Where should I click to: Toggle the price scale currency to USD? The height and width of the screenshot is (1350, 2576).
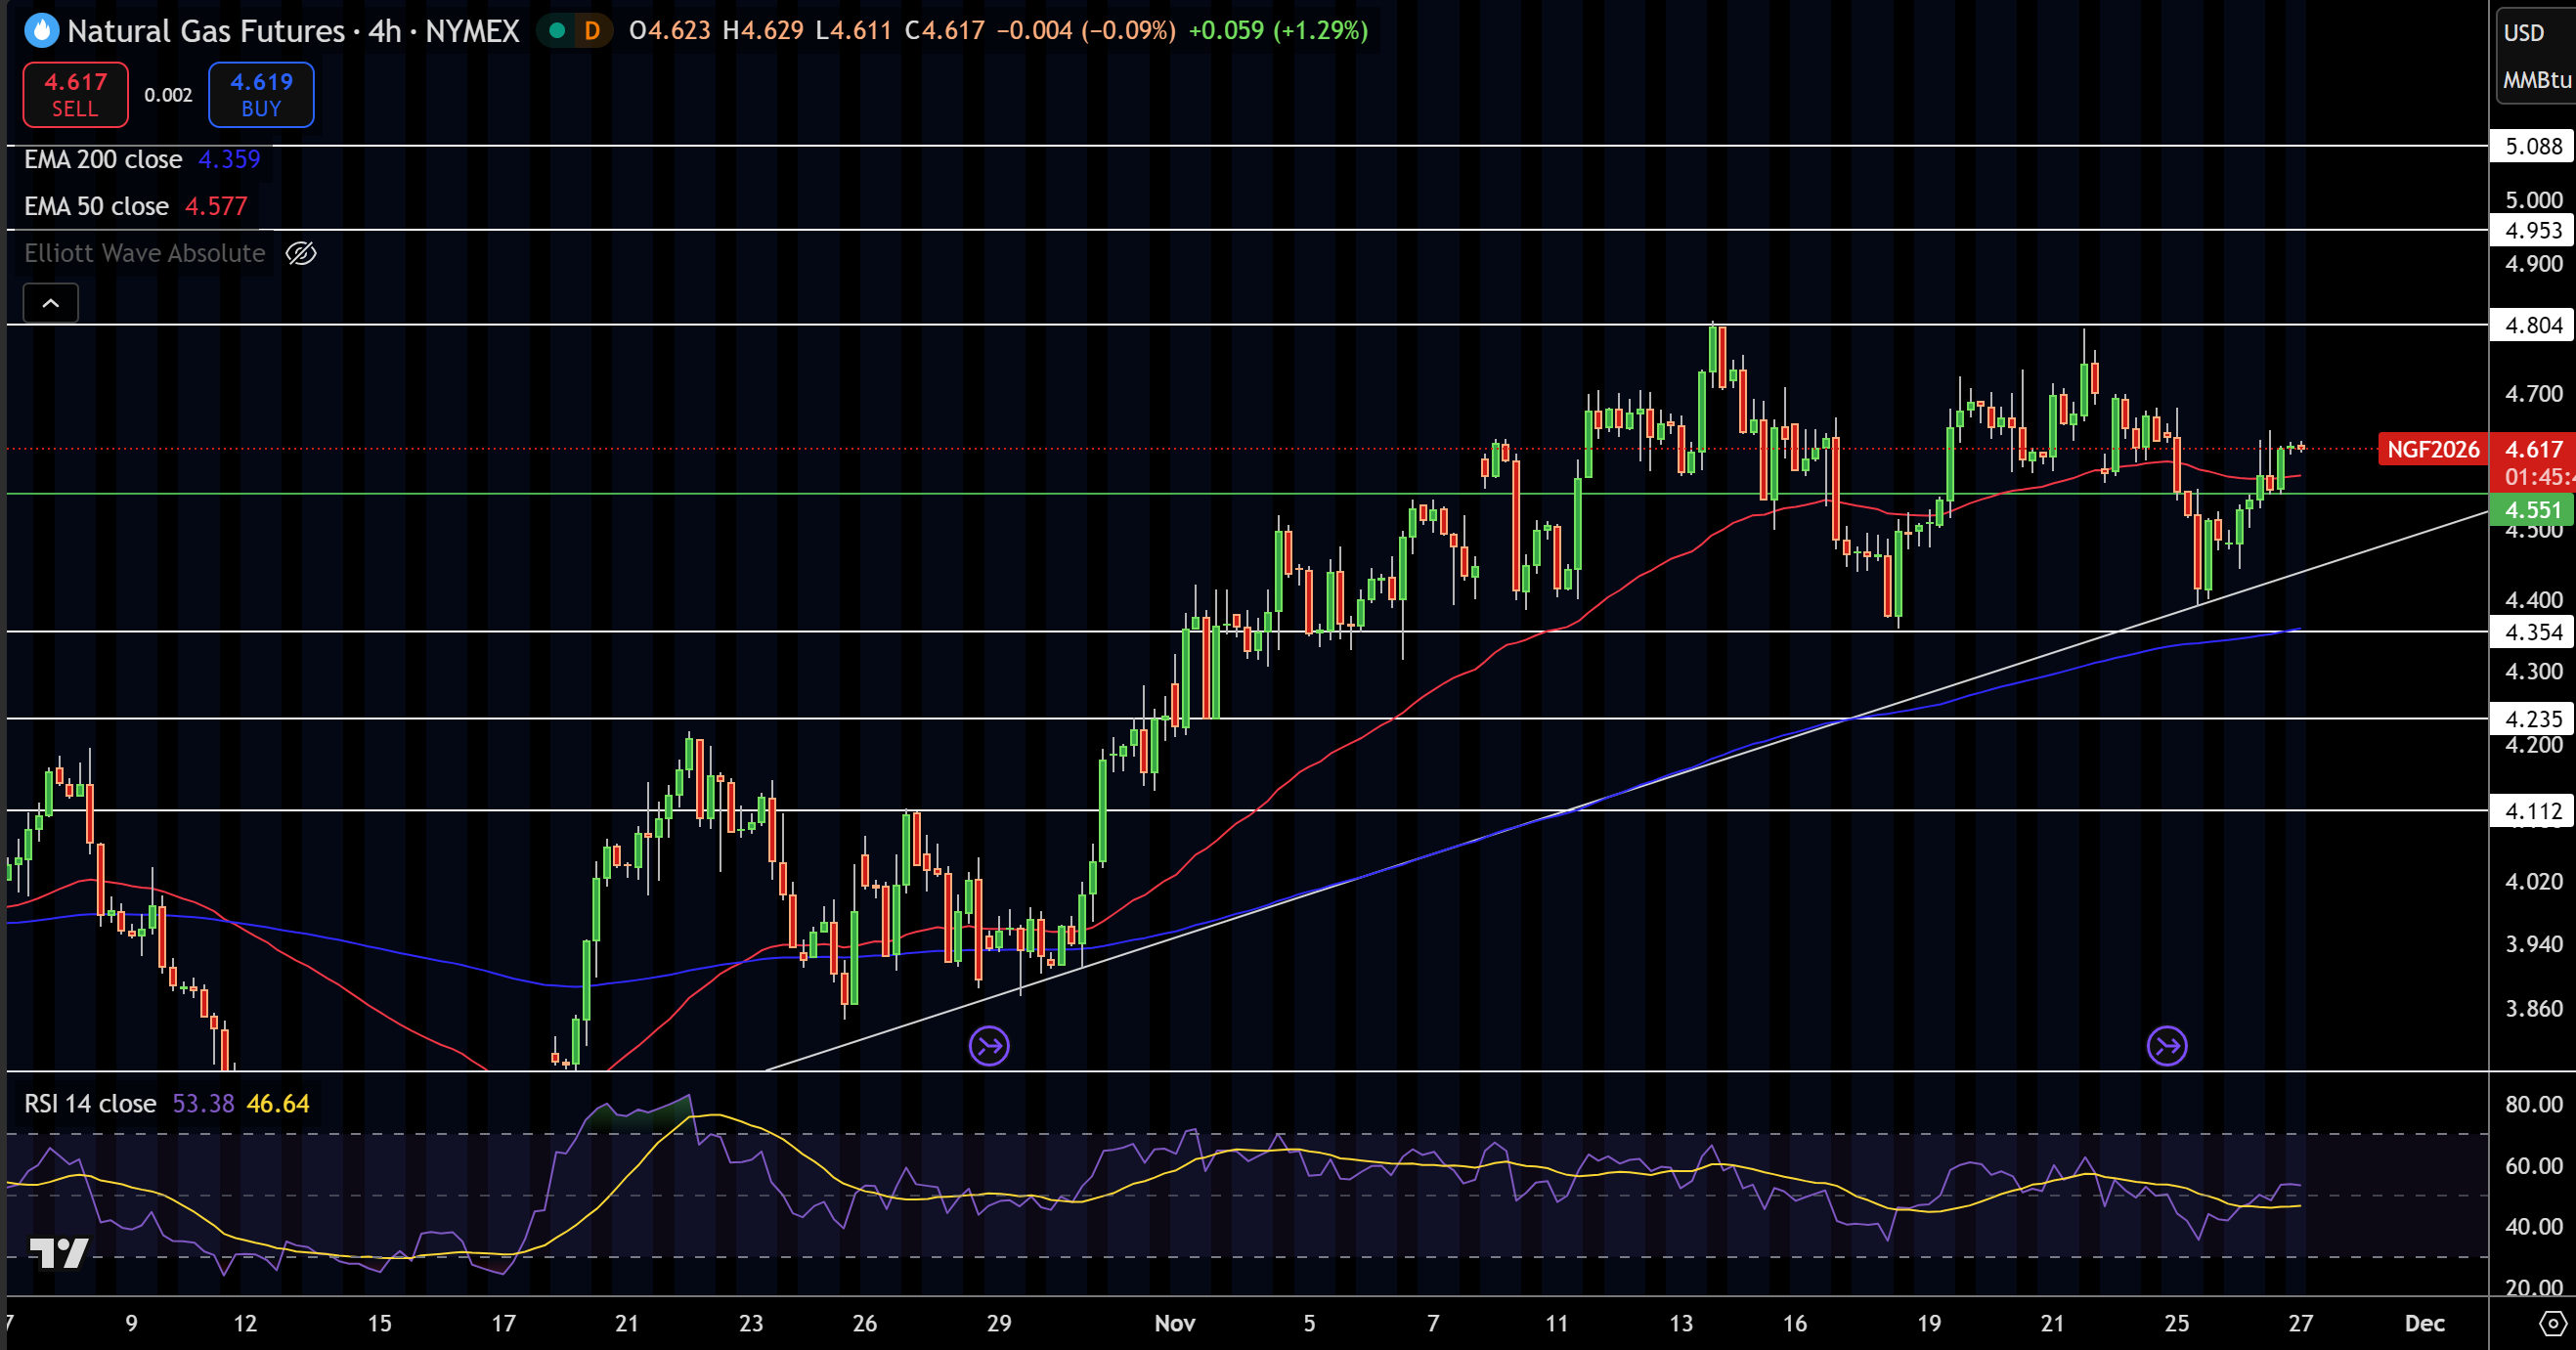(x=2525, y=32)
